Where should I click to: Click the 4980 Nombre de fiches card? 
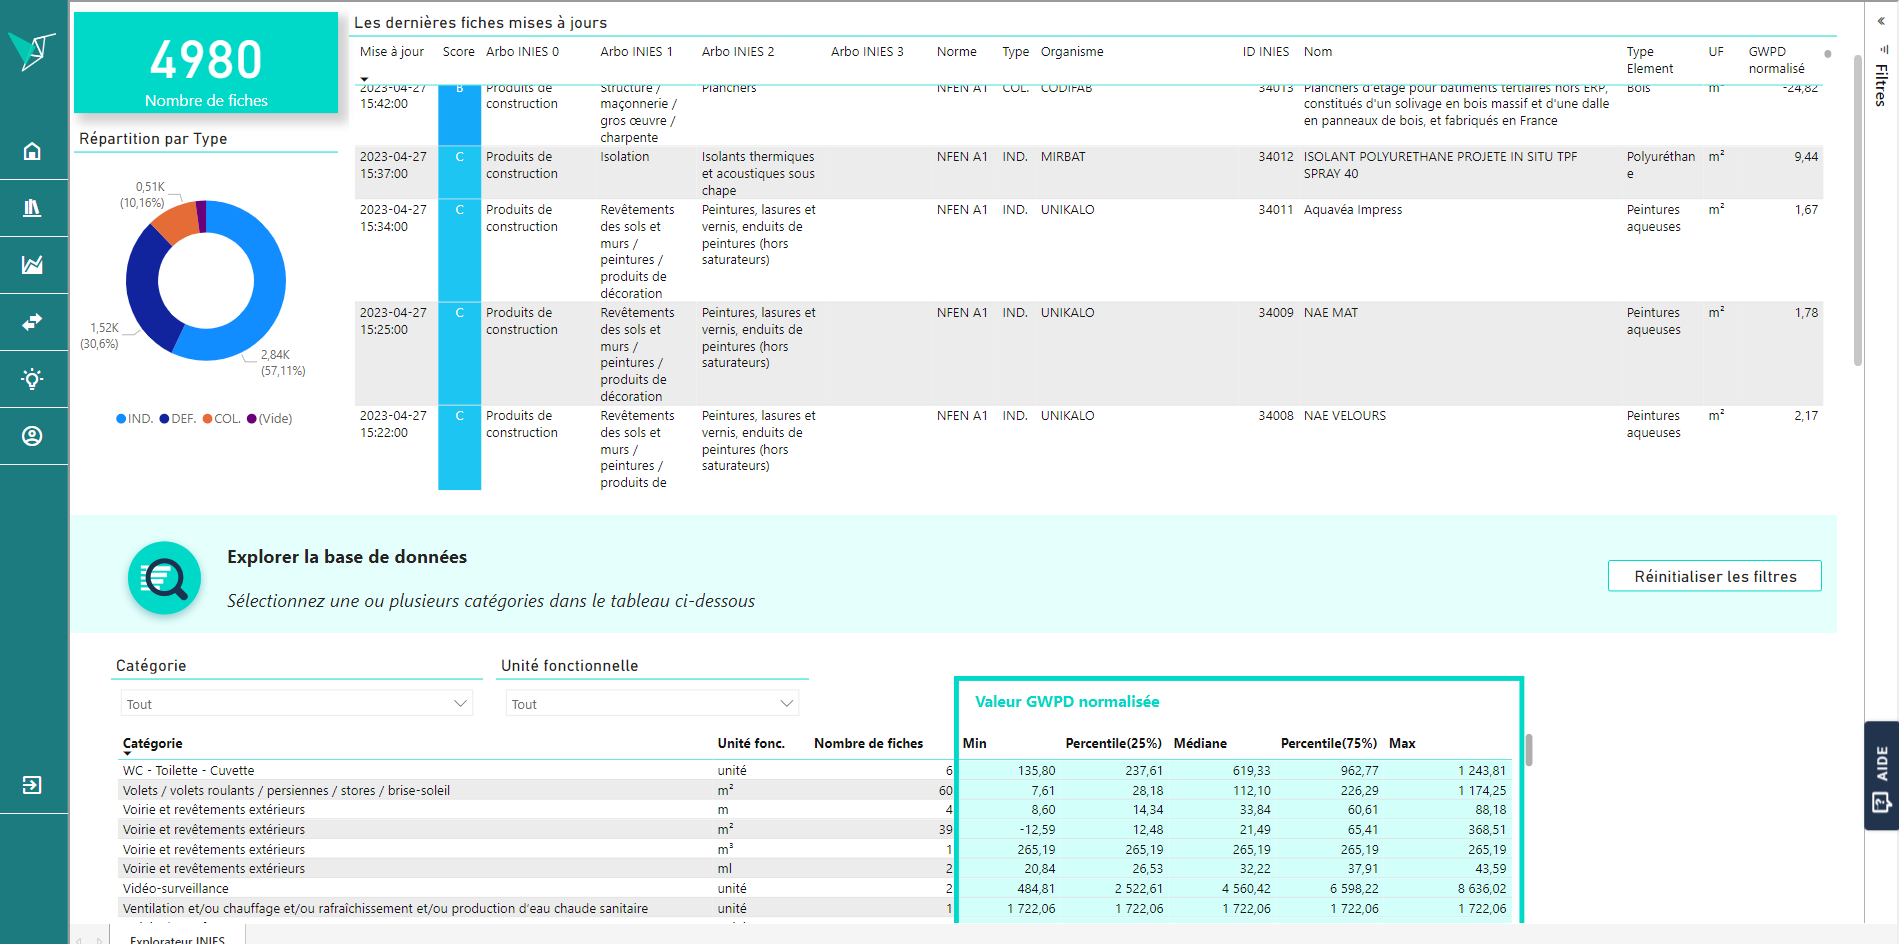(x=206, y=63)
